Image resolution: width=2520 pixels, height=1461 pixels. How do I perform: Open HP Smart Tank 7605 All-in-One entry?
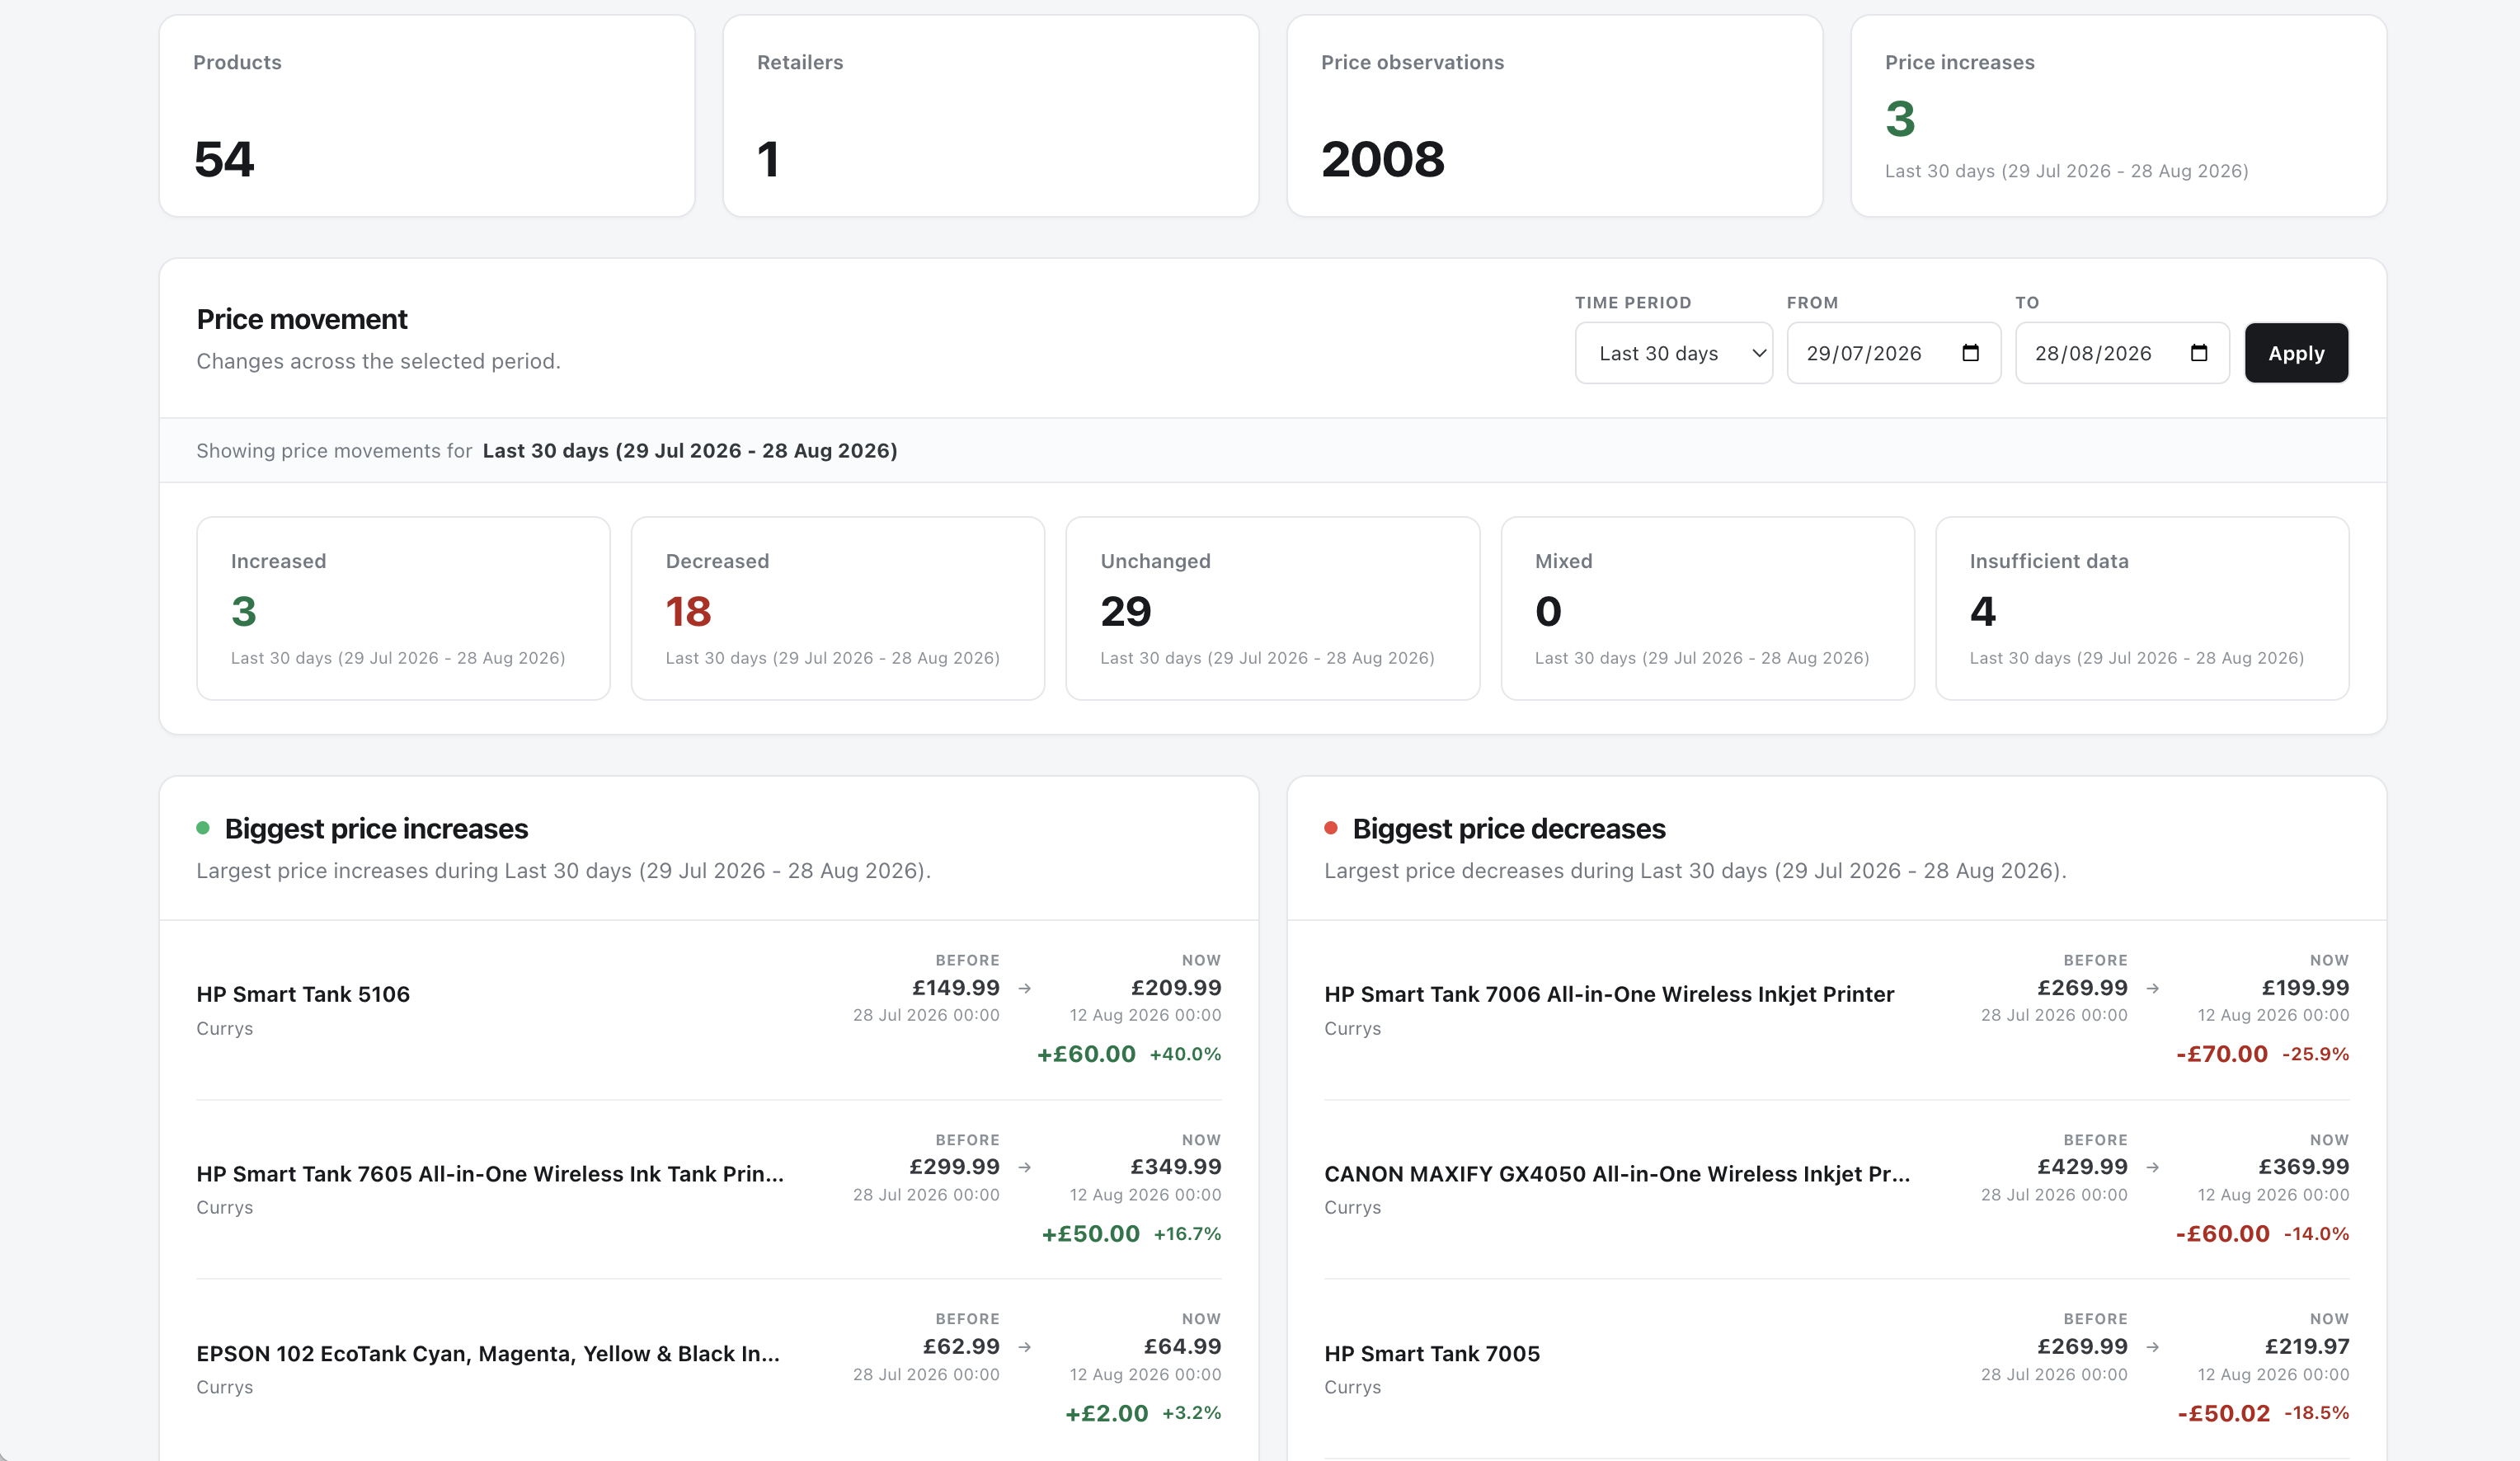point(490,1174)
